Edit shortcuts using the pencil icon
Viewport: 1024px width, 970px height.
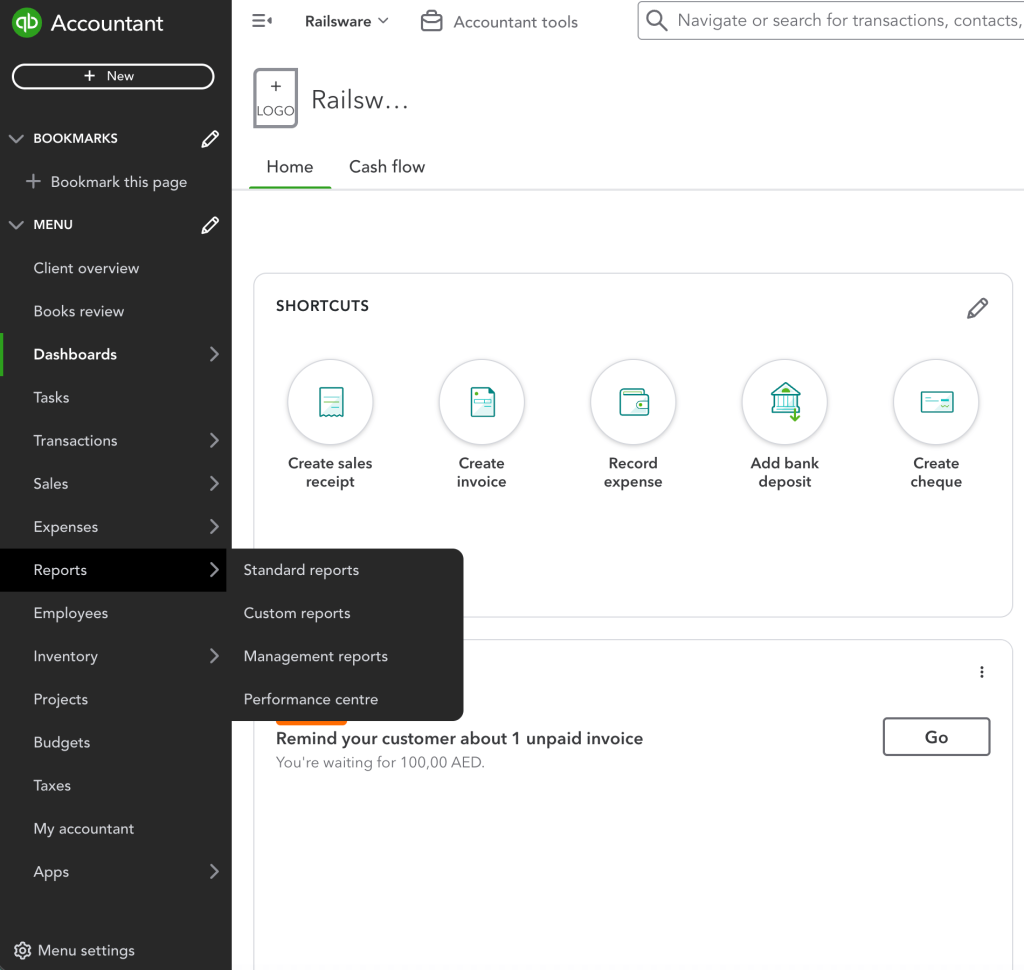[x=977, y=307]
